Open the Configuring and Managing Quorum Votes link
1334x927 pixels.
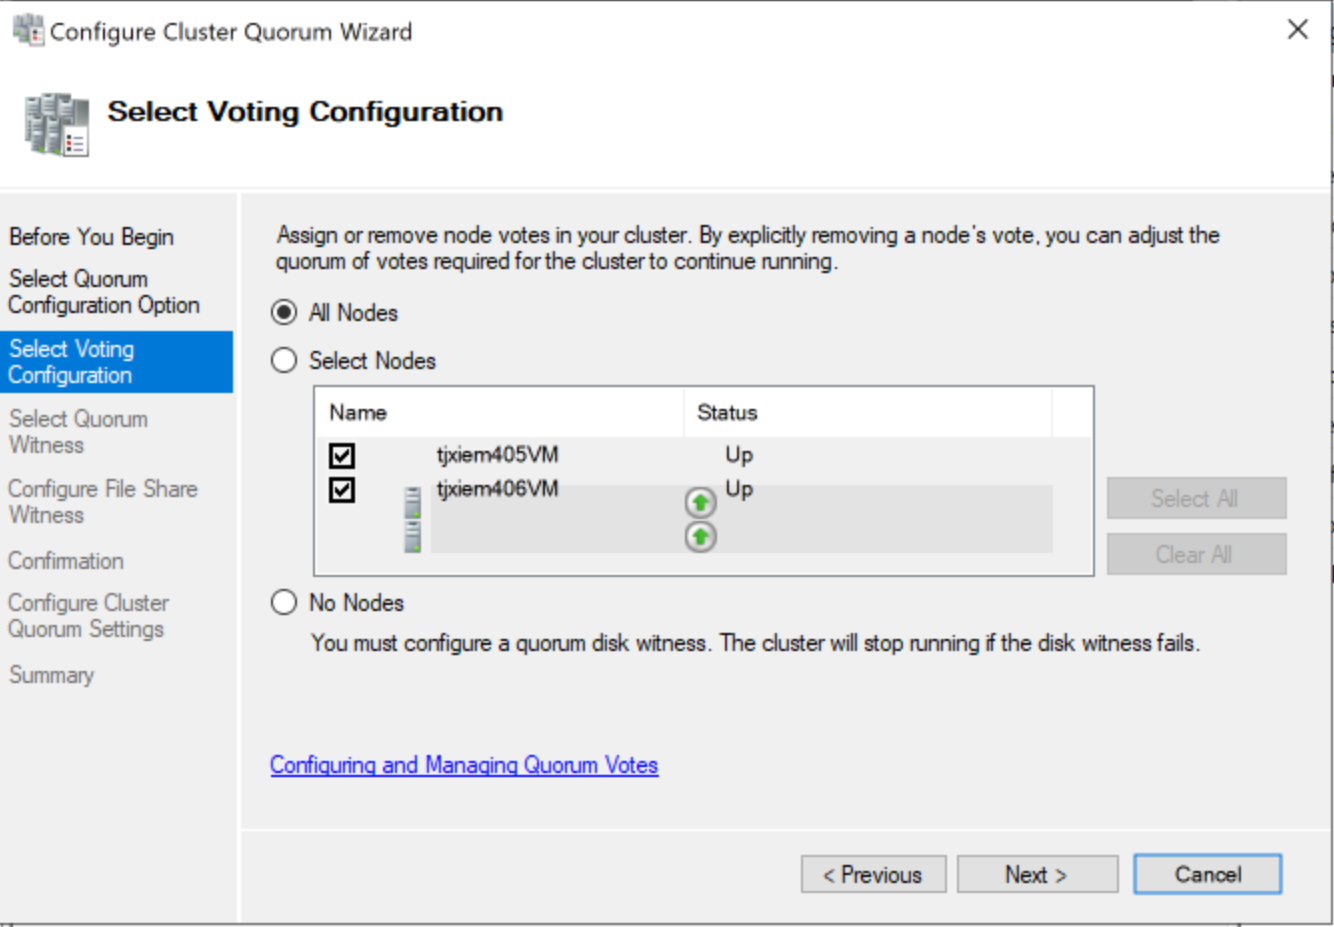tap(464, 766)
